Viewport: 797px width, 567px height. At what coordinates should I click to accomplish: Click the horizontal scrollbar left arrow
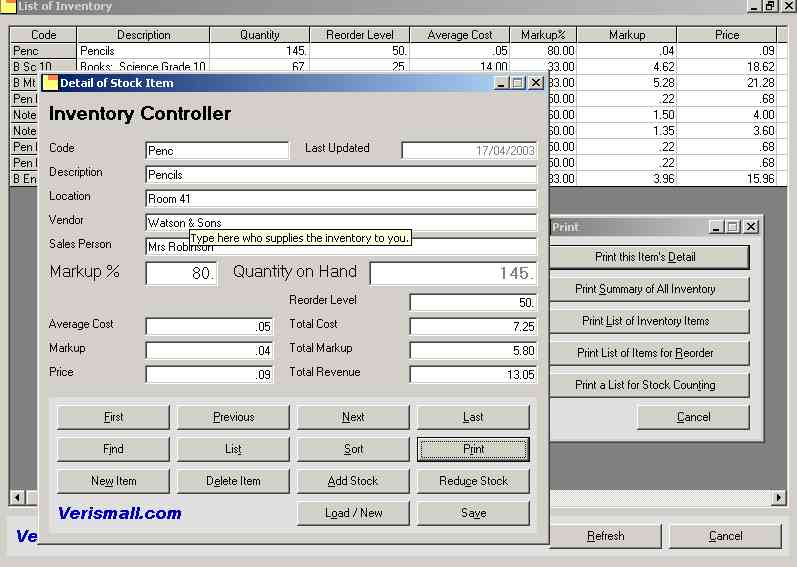(x=17, y=497)
